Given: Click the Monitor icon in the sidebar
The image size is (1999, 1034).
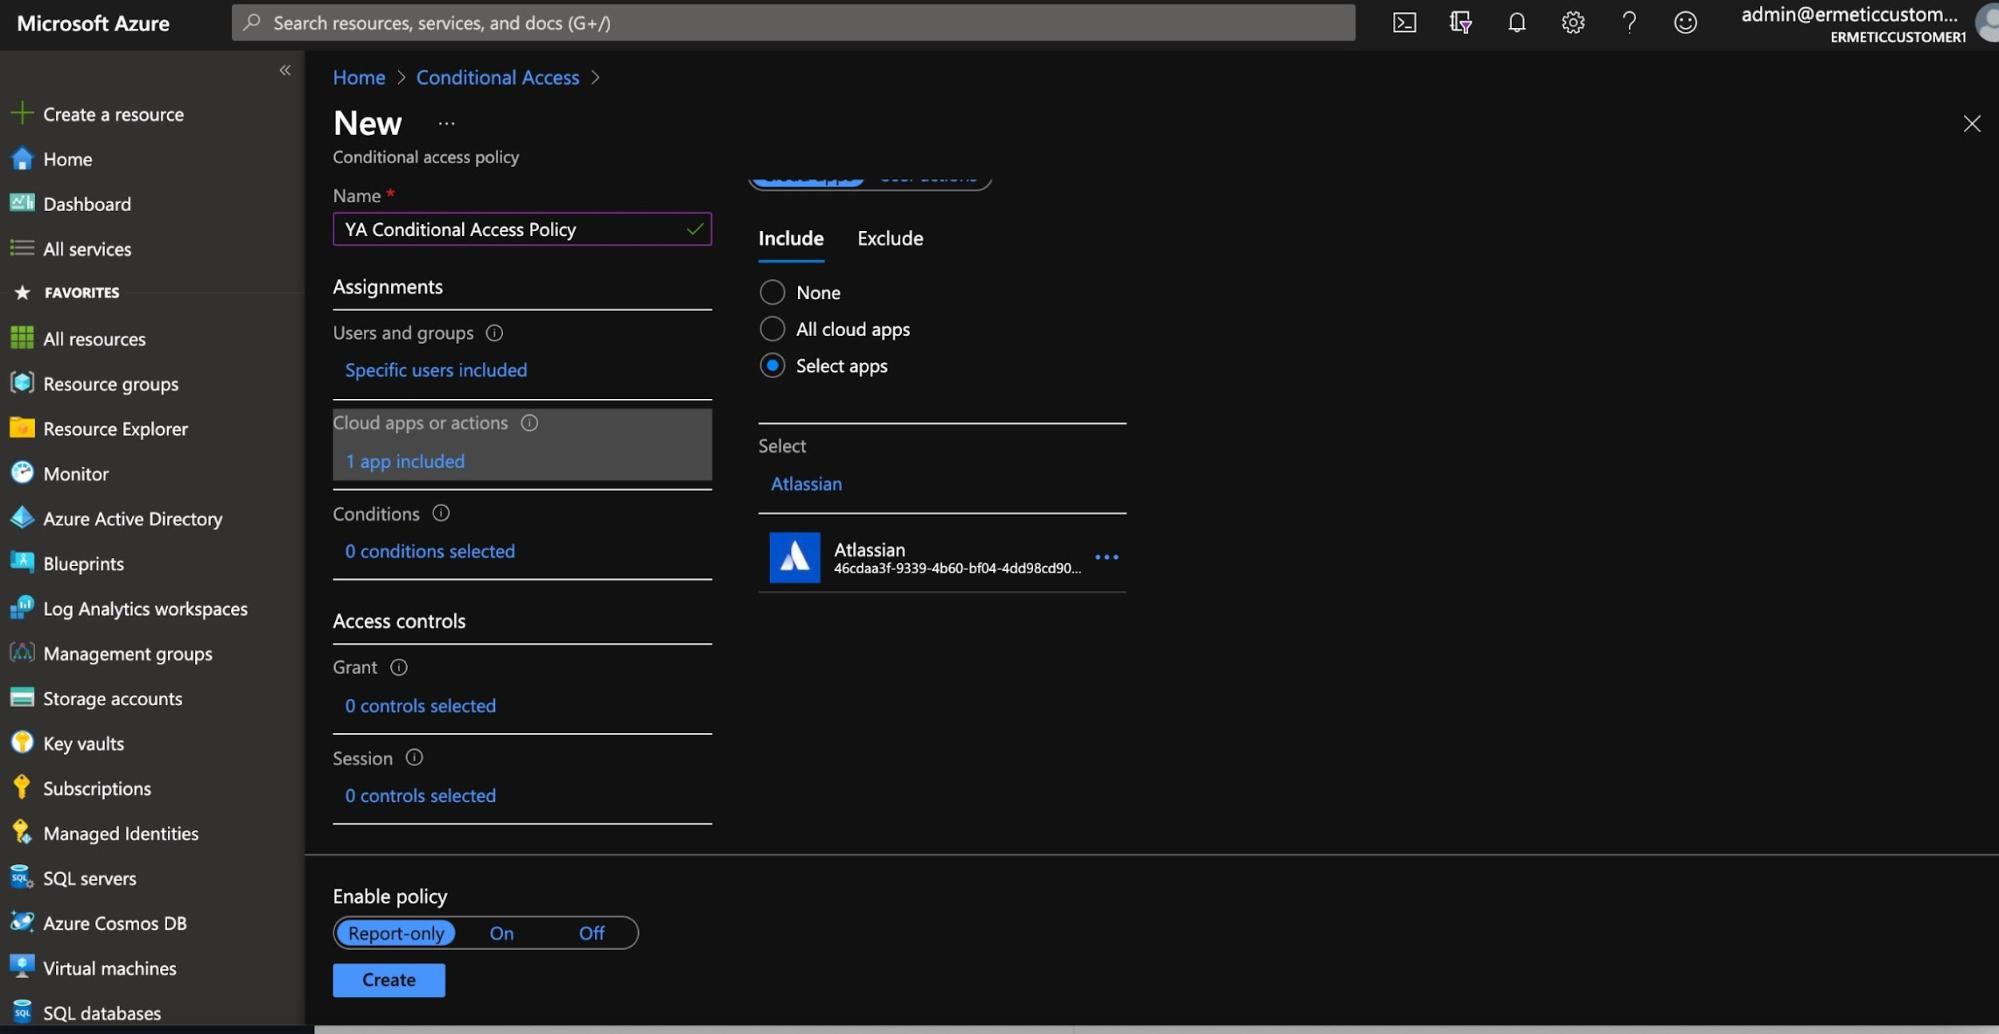Looking at the screenshot, I should [21, 473].
